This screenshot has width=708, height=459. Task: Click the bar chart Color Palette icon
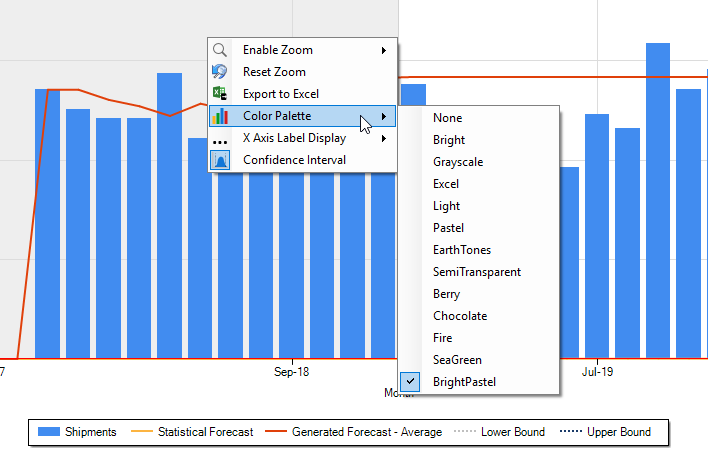pyautogui.click(x=220, y=116)
